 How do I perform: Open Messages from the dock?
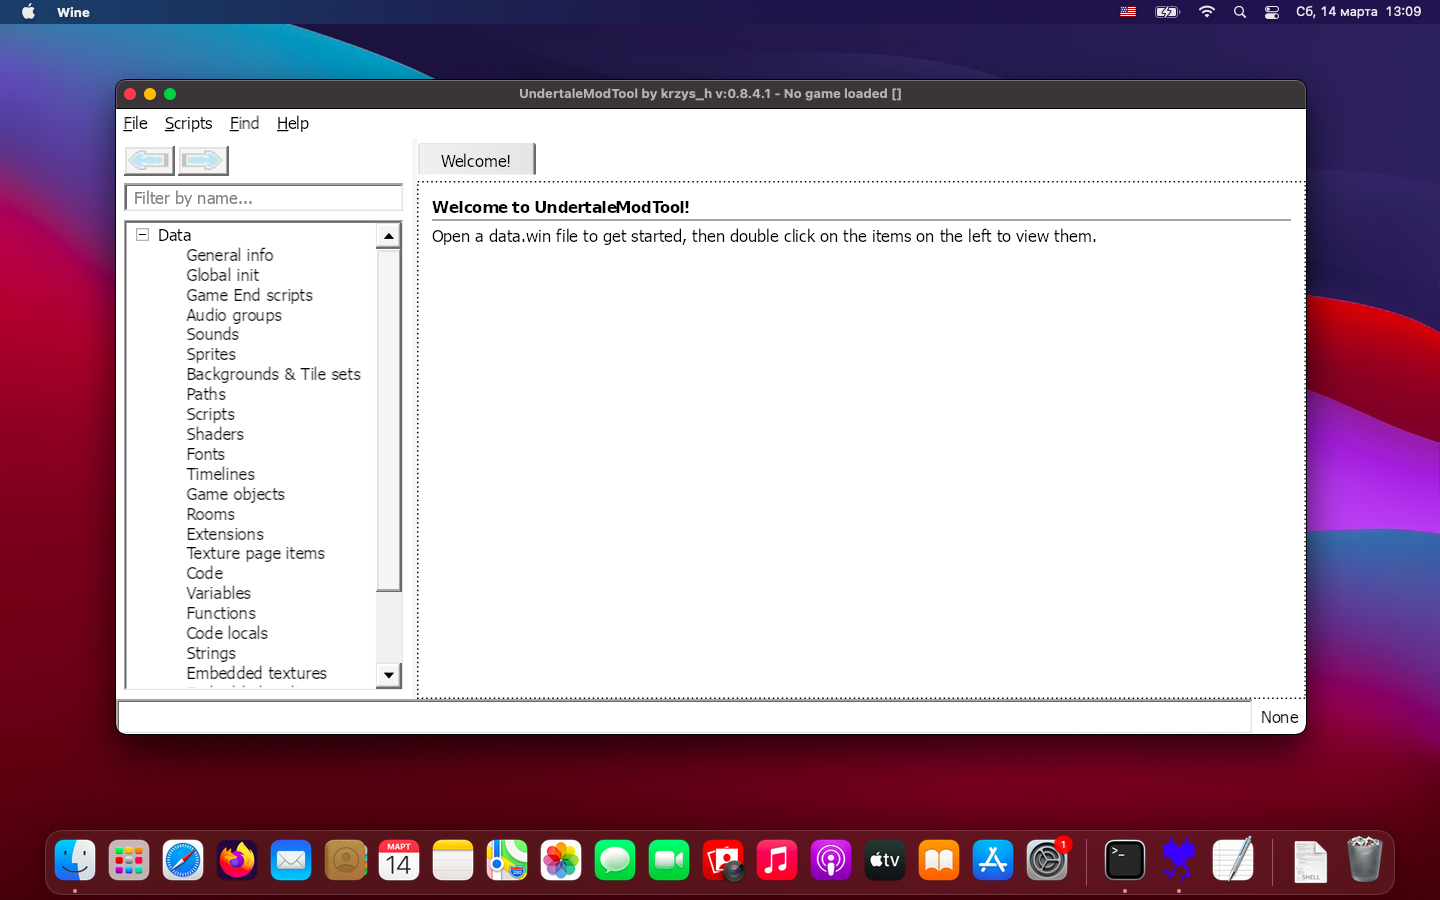(x=615, y=860)
